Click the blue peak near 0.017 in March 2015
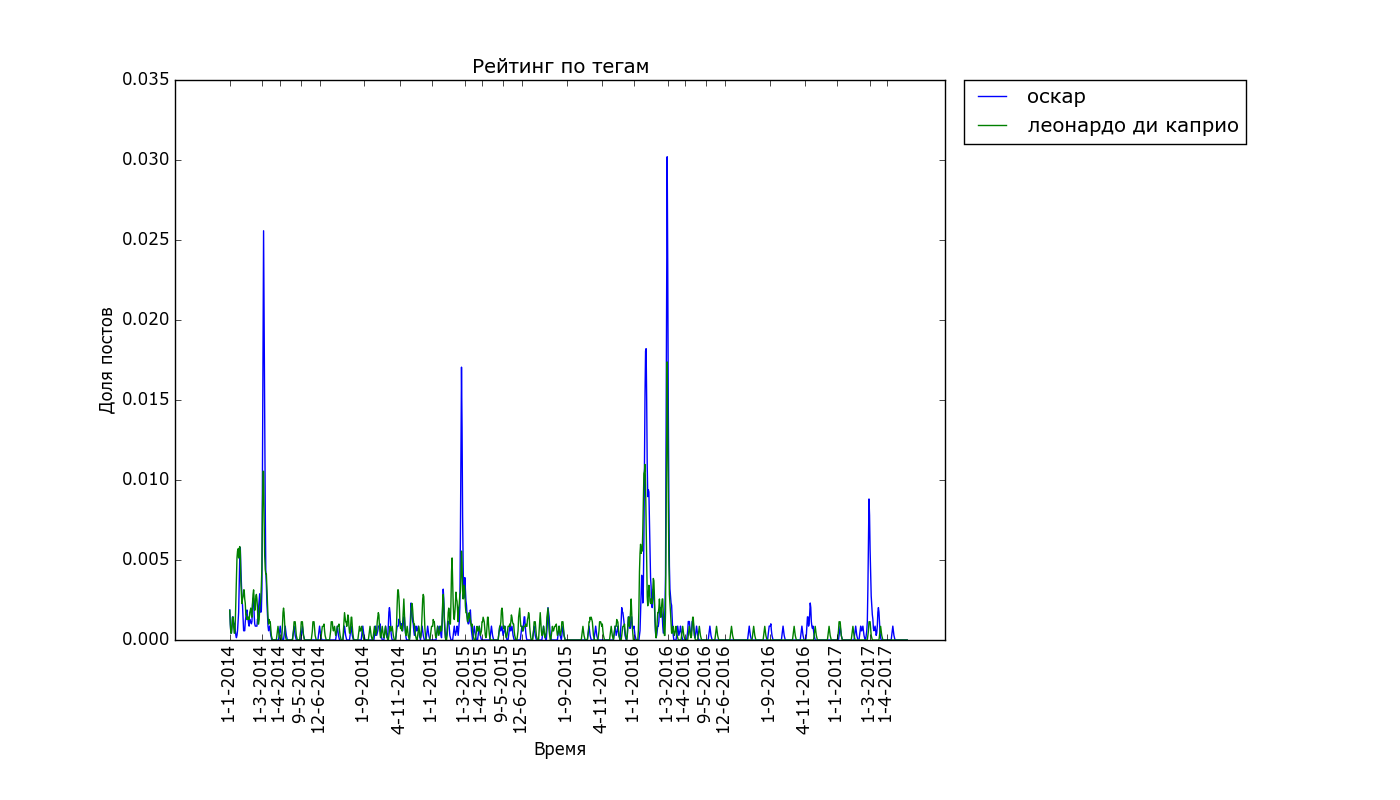This screenshot has width=1400, height=800. pos(461,367)
